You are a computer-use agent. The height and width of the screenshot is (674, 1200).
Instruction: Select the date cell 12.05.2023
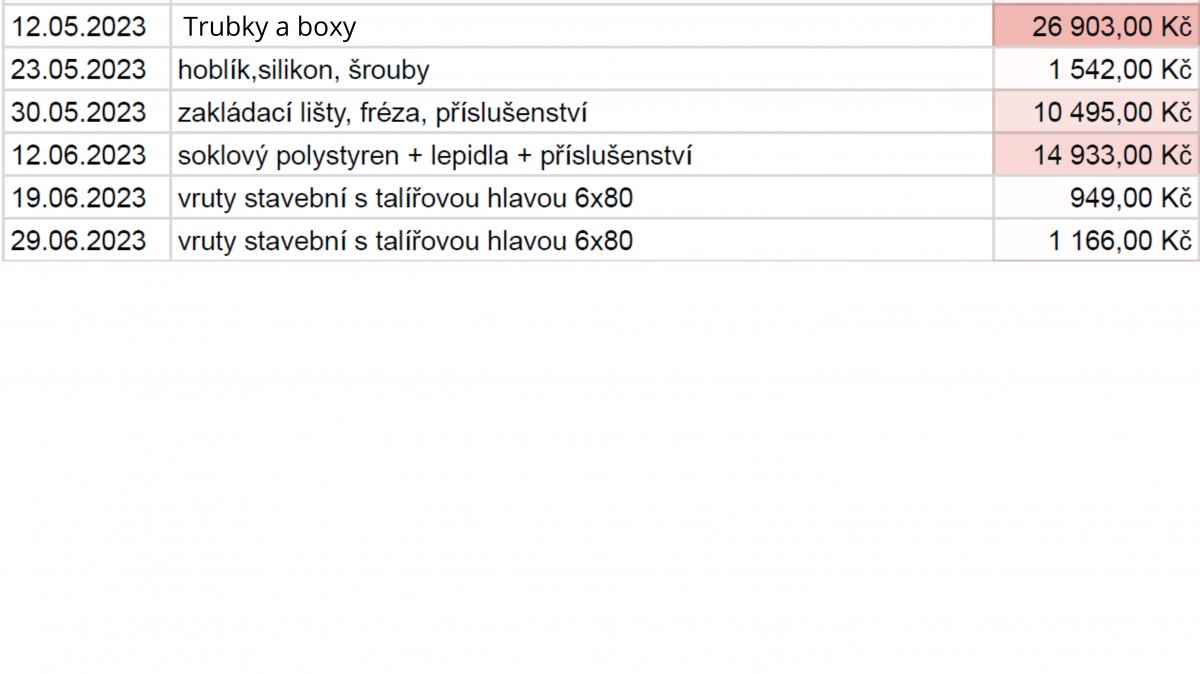87,26
